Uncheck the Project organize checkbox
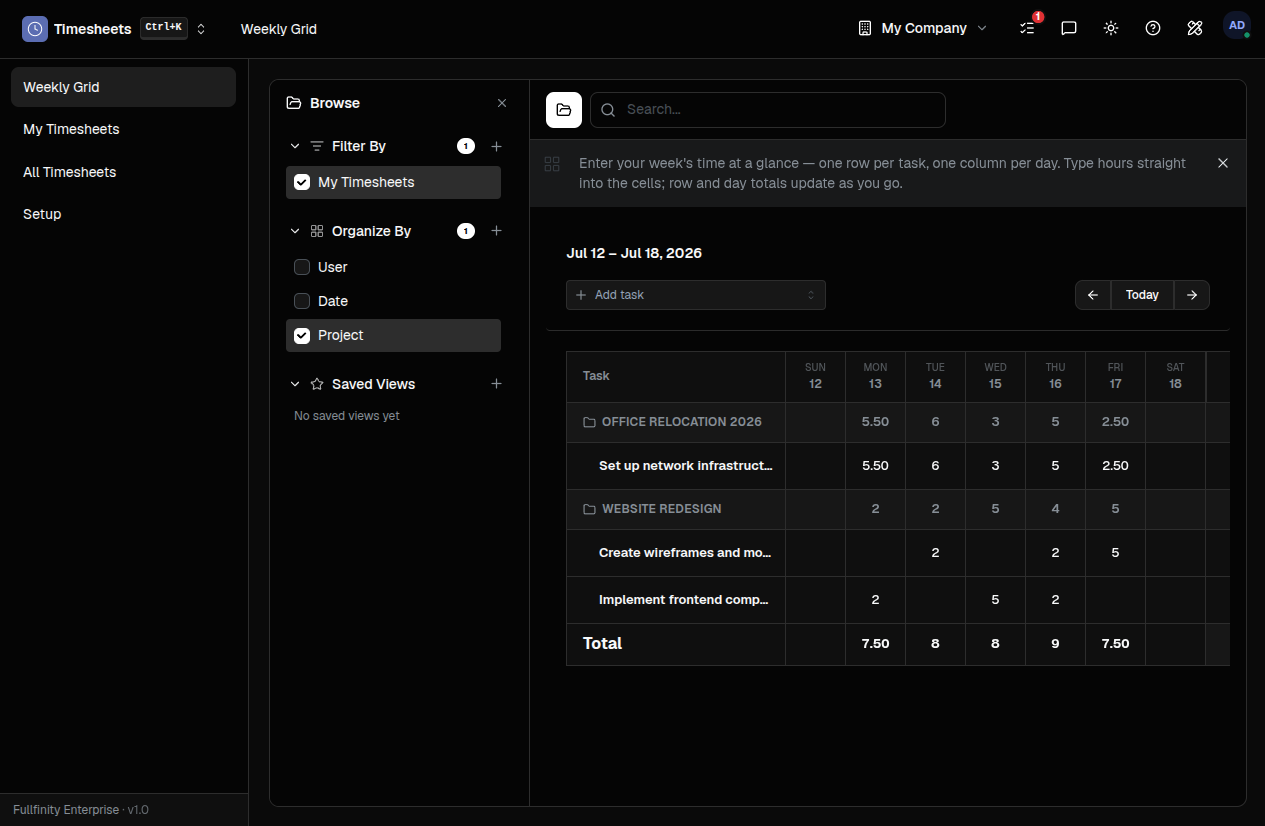1265x826 pixels. [302, 335]
